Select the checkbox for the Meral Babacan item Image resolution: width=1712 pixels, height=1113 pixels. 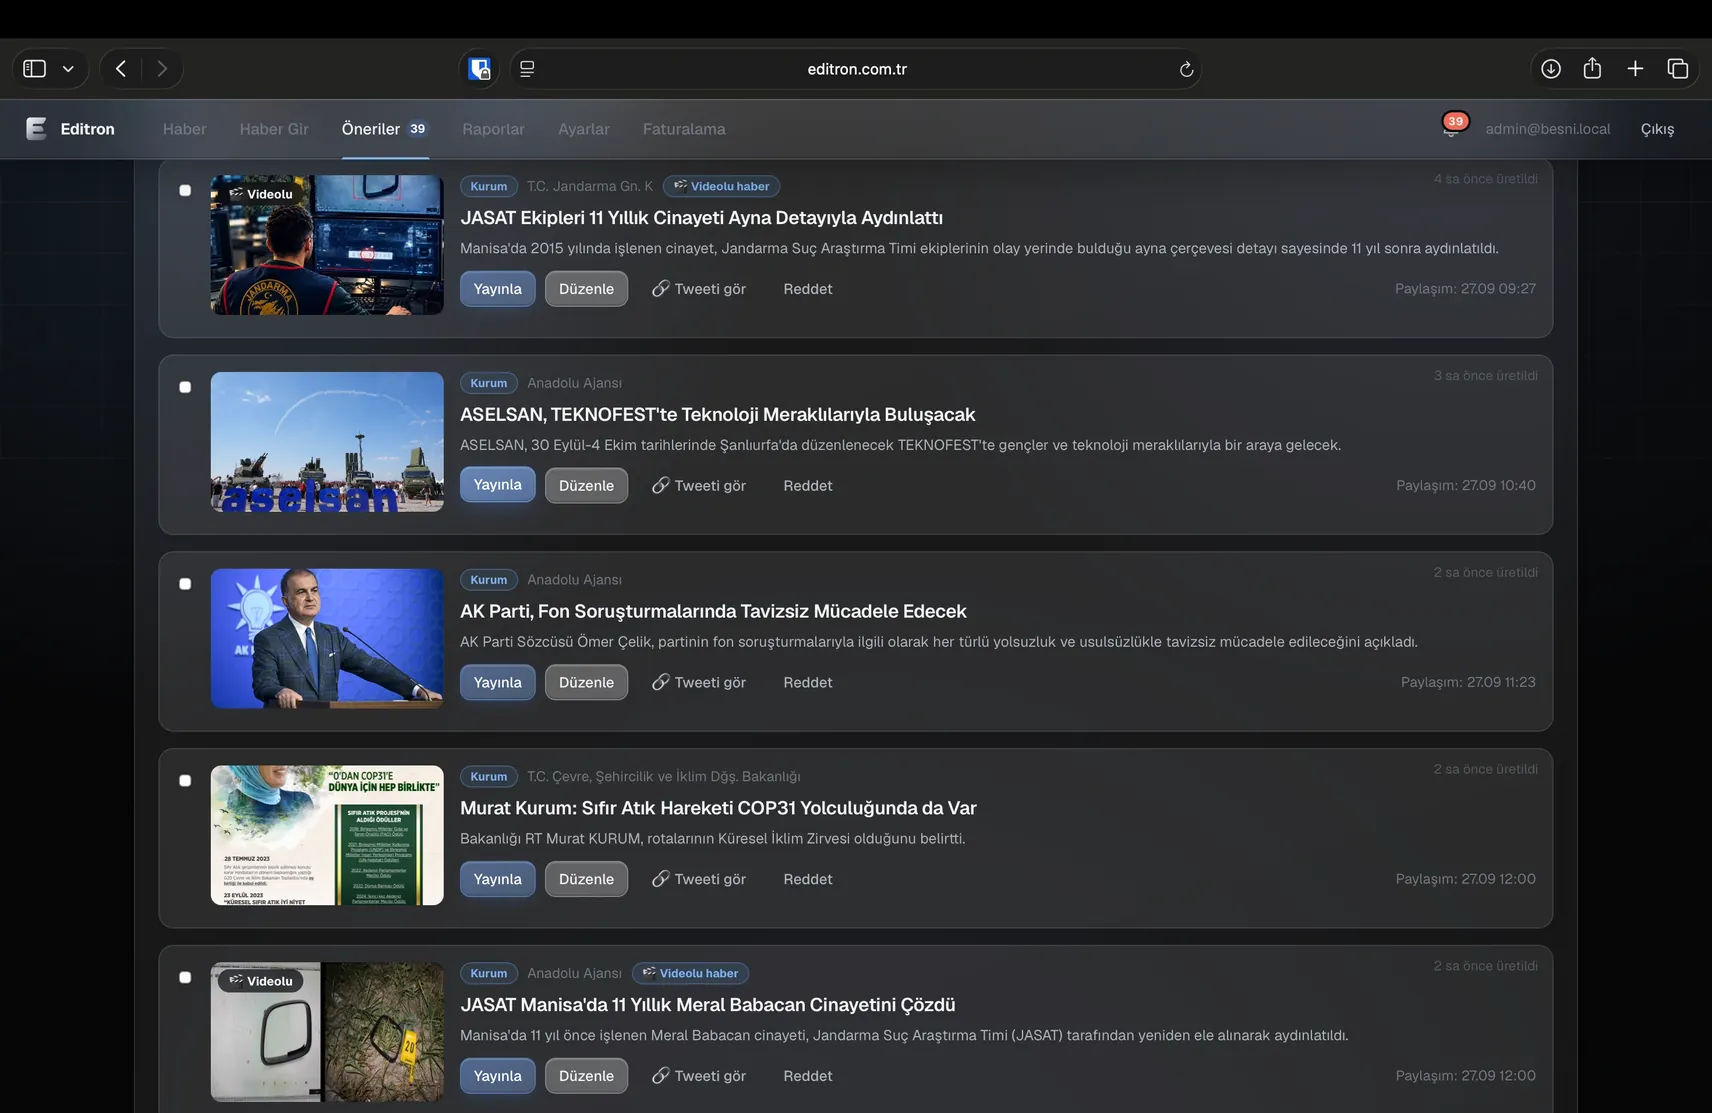tap(185, 977)
